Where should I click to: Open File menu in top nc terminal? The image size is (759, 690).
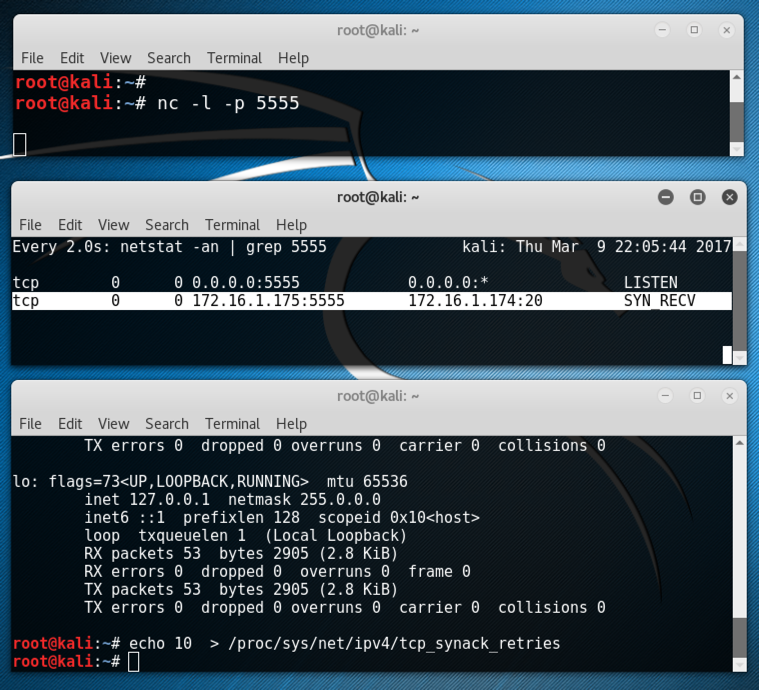pos(32,58)
